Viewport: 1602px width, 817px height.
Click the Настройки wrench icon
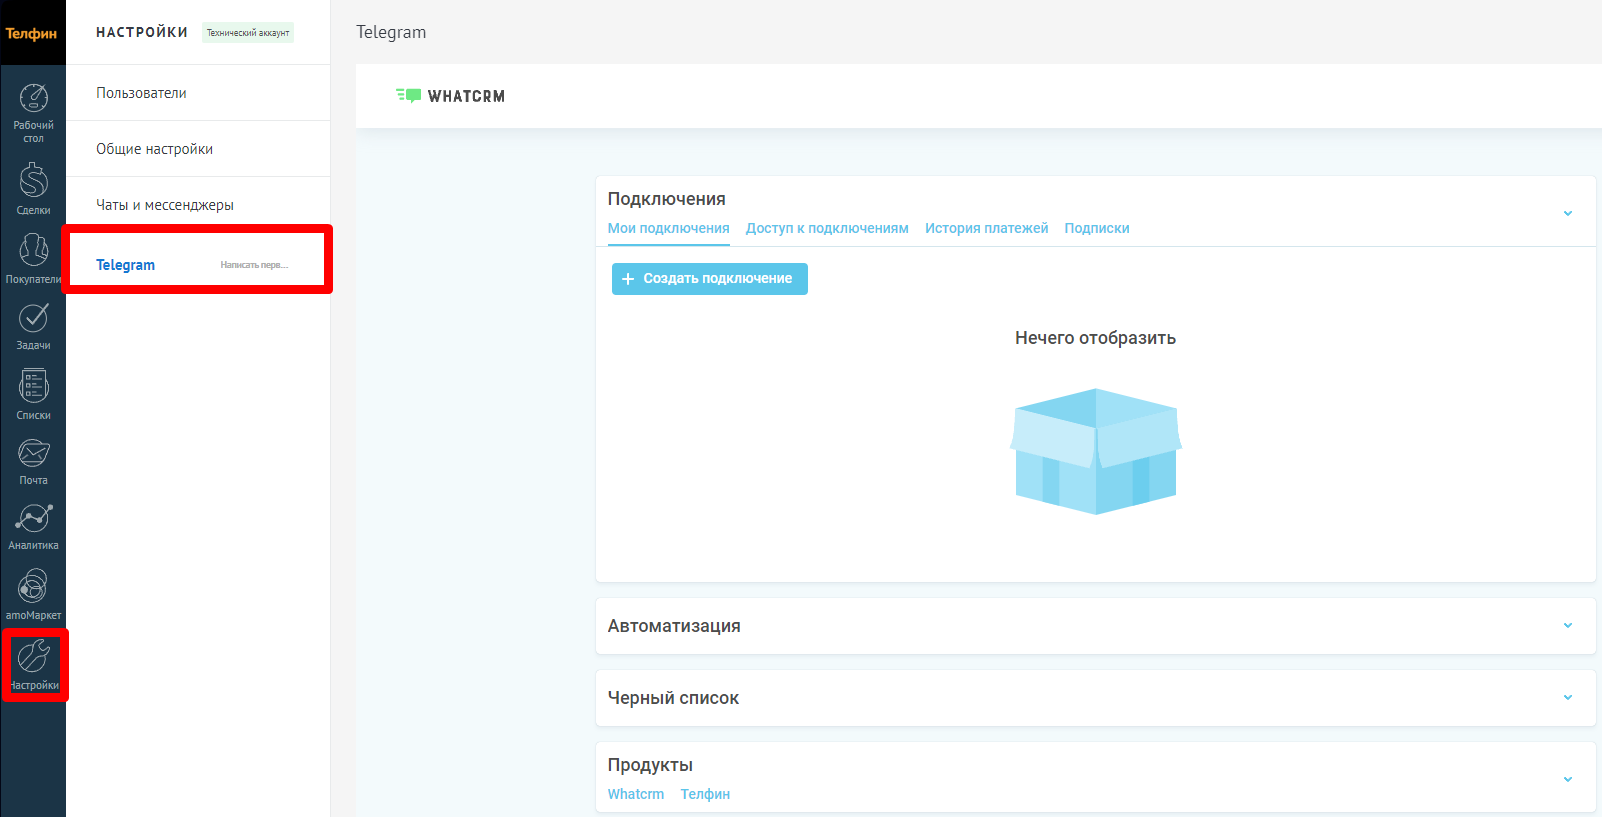point(34,658)
